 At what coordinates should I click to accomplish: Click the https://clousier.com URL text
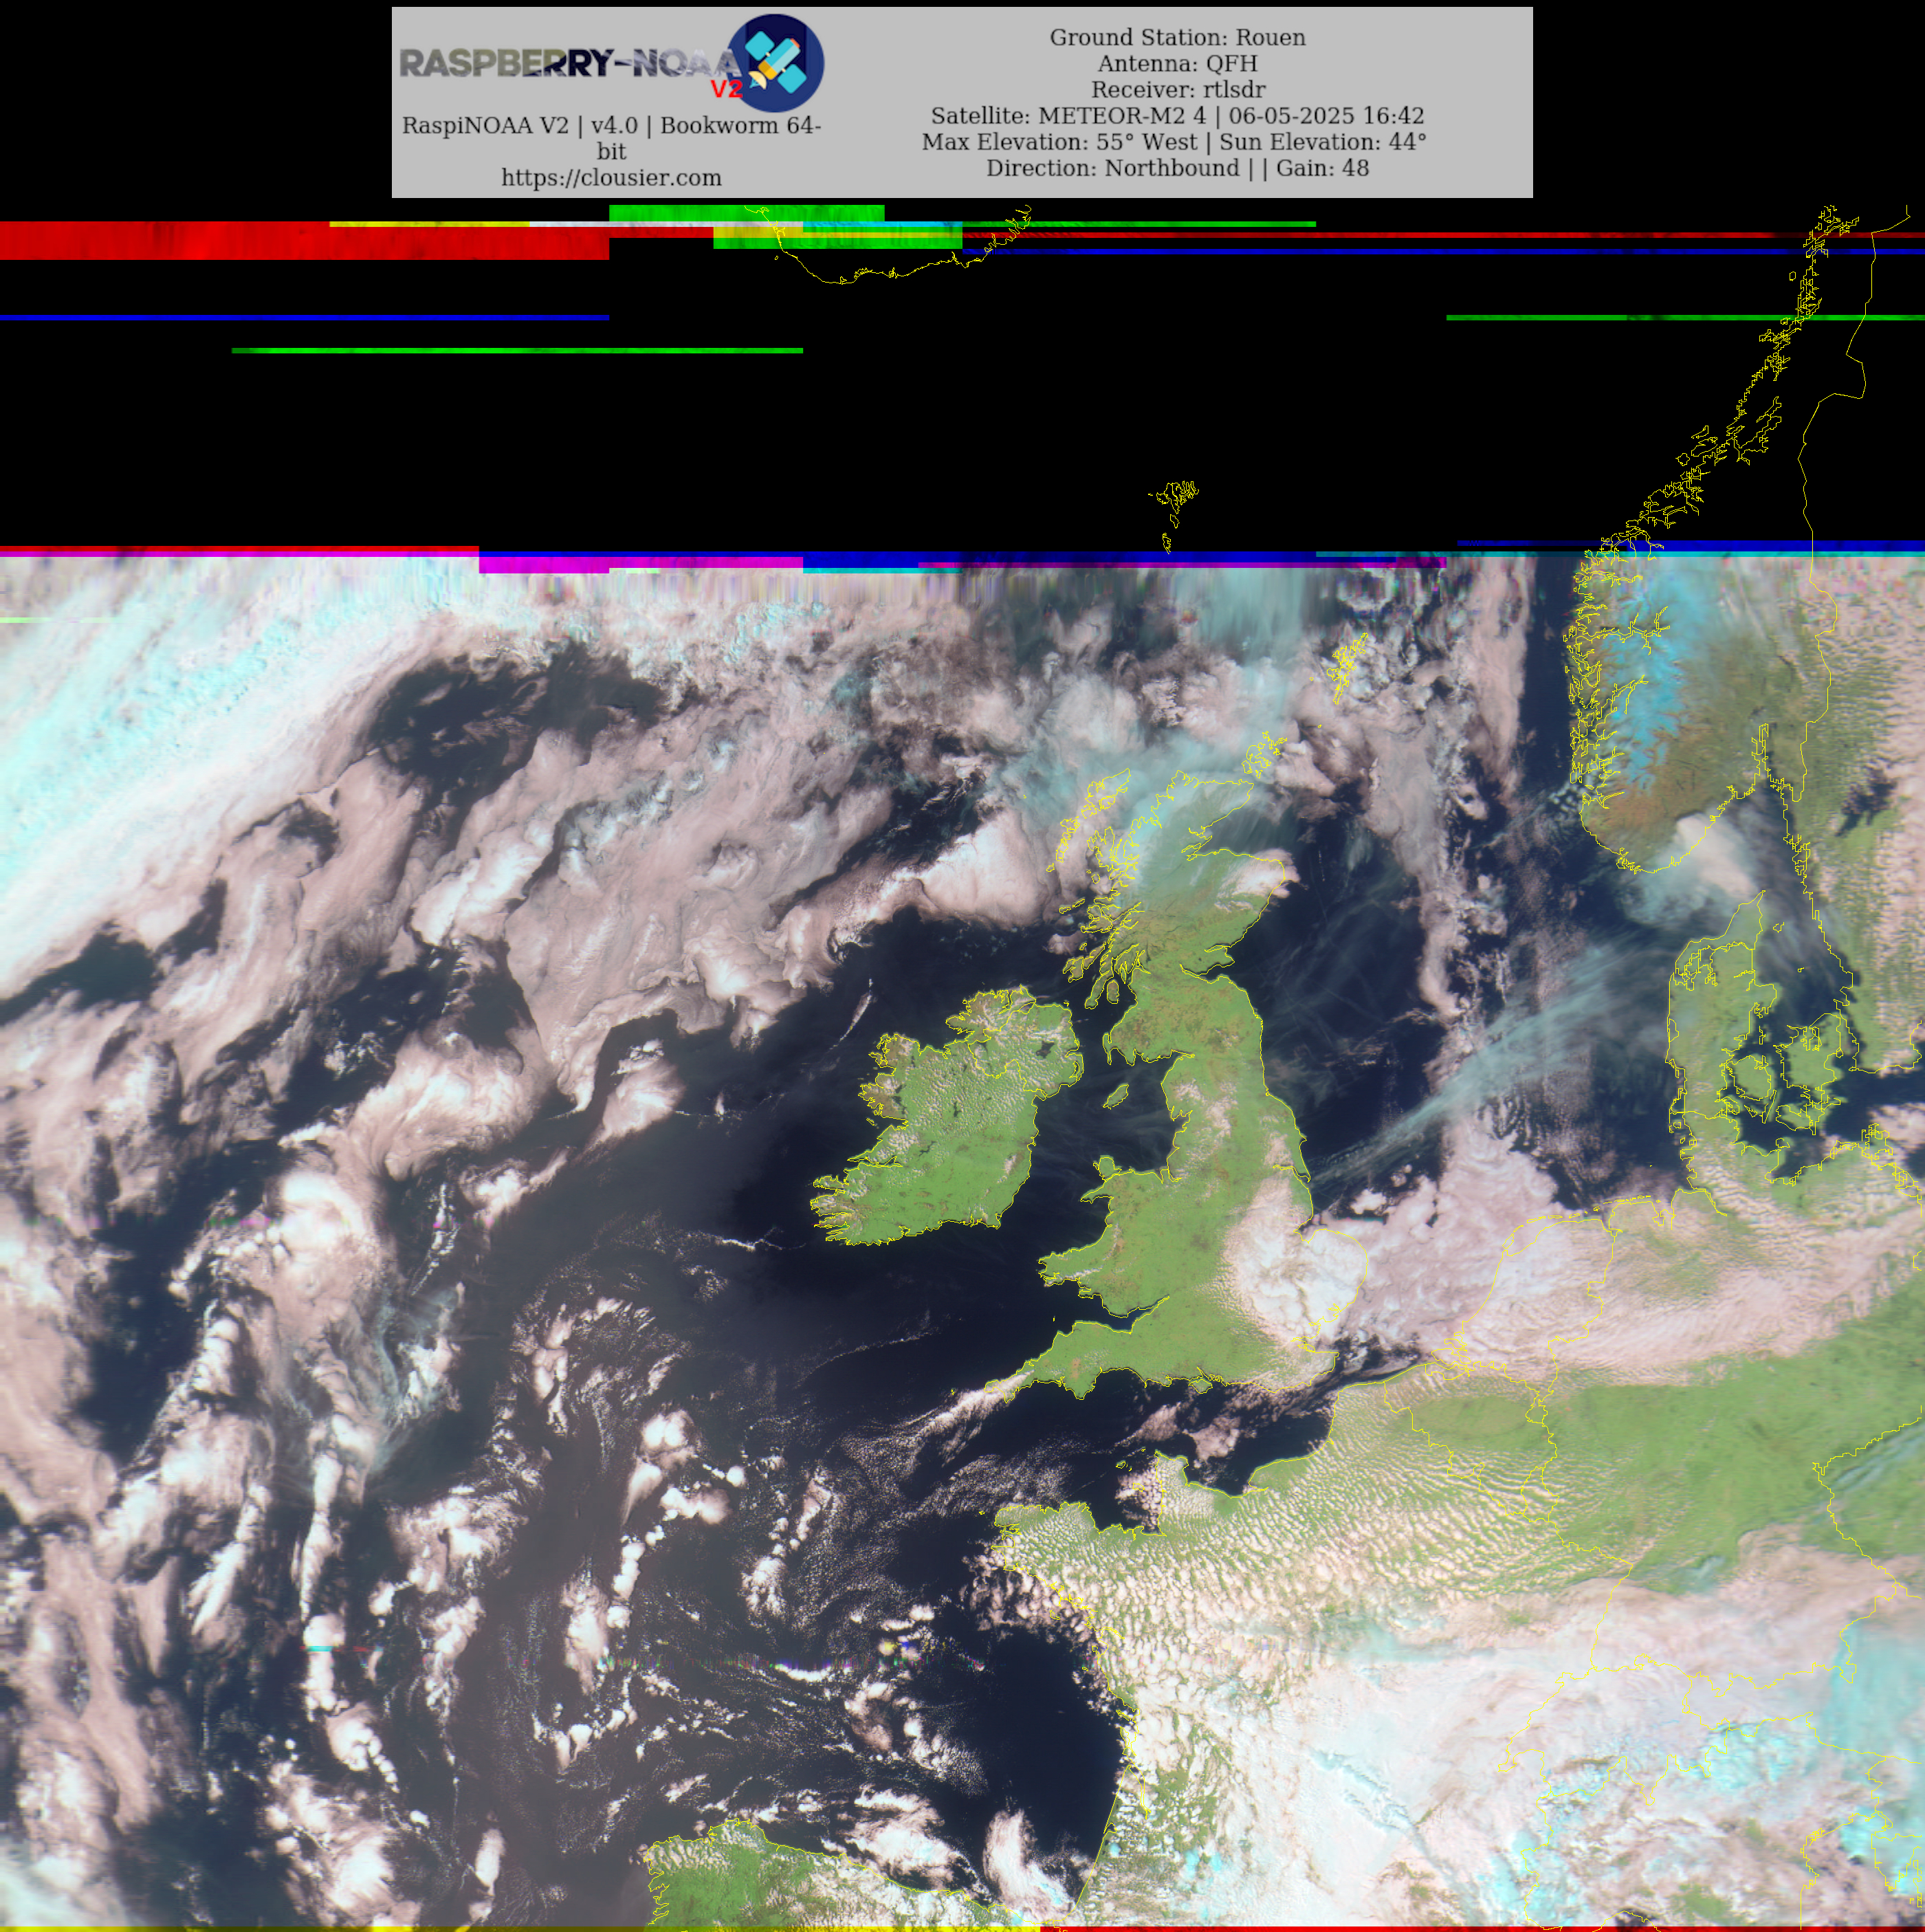(x=611, y=178)
